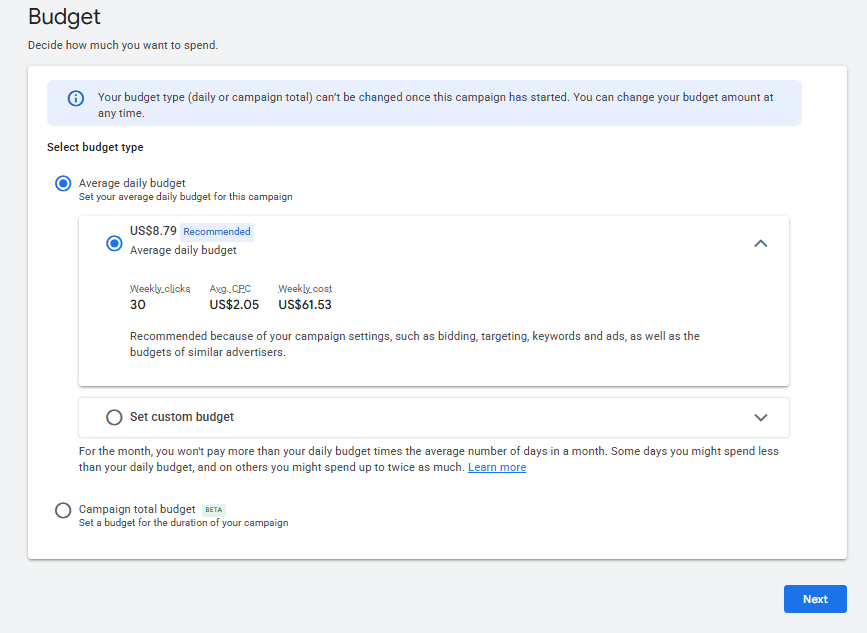The width and height of the screenshot is (867, 633).
Task: Click the Campaign total budget label text
Action: (x=137, y=509)
